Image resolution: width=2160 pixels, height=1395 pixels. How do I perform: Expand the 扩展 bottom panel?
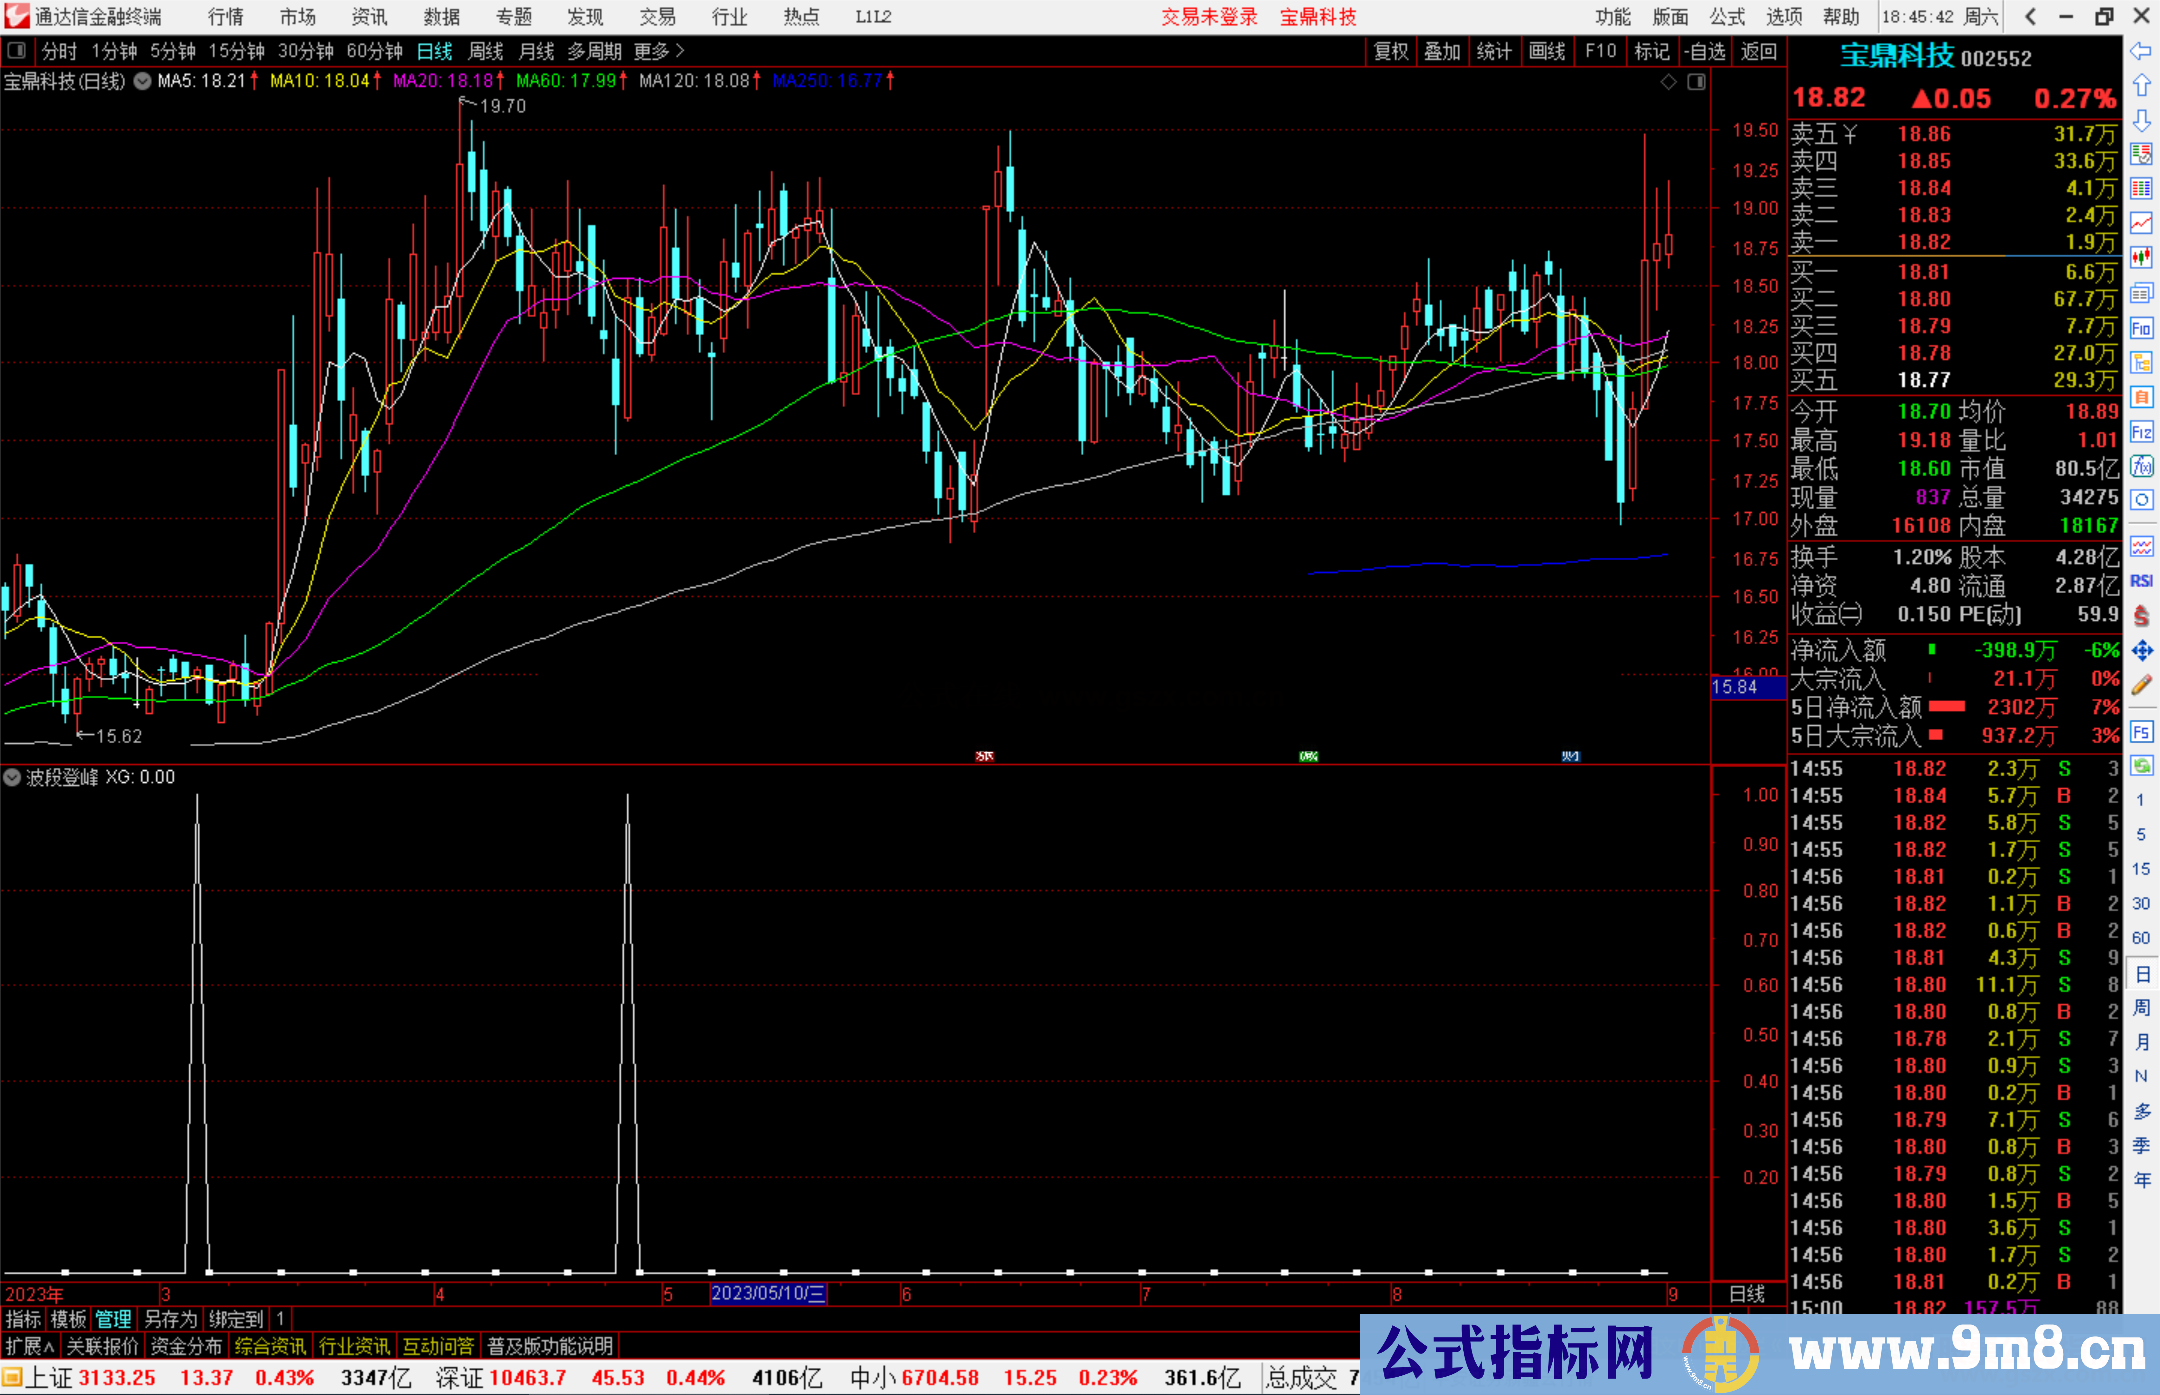click(x=29, y=1346)
